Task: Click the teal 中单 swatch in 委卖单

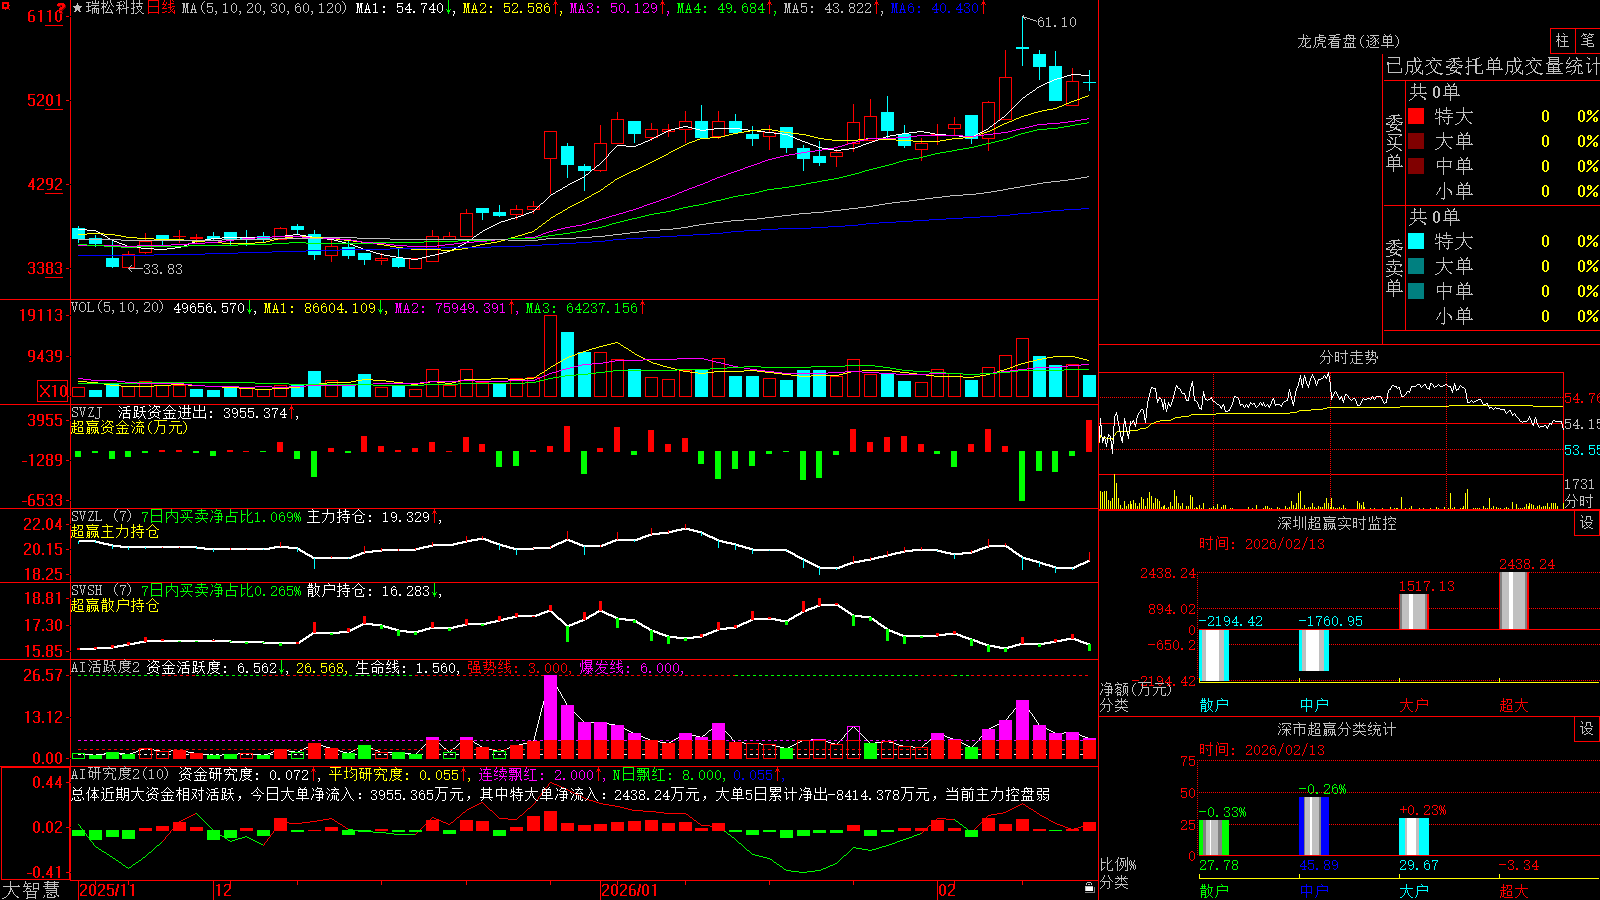Action: point(1416,291)
